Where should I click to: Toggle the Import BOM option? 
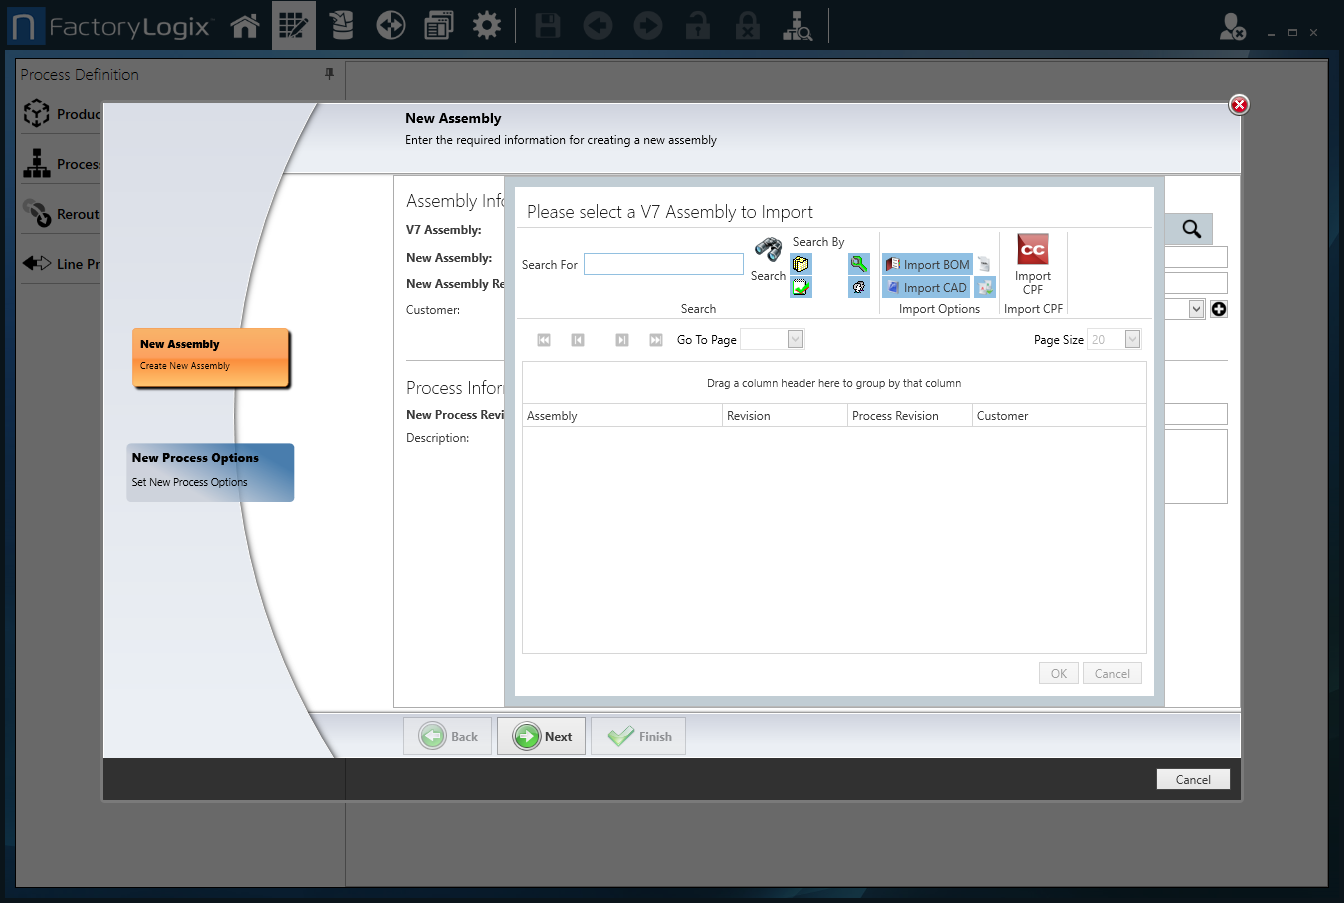[x=927, y=264]
